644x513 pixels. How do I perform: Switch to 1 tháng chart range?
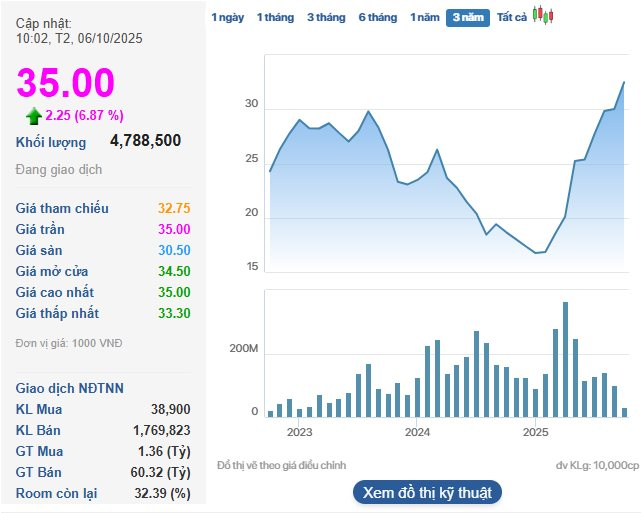point(274,17)
